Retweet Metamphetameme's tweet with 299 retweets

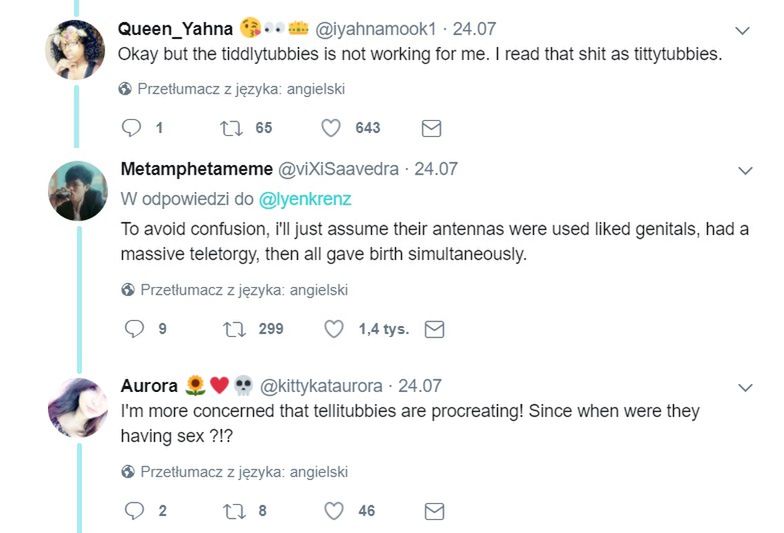[x=233, y=329]
